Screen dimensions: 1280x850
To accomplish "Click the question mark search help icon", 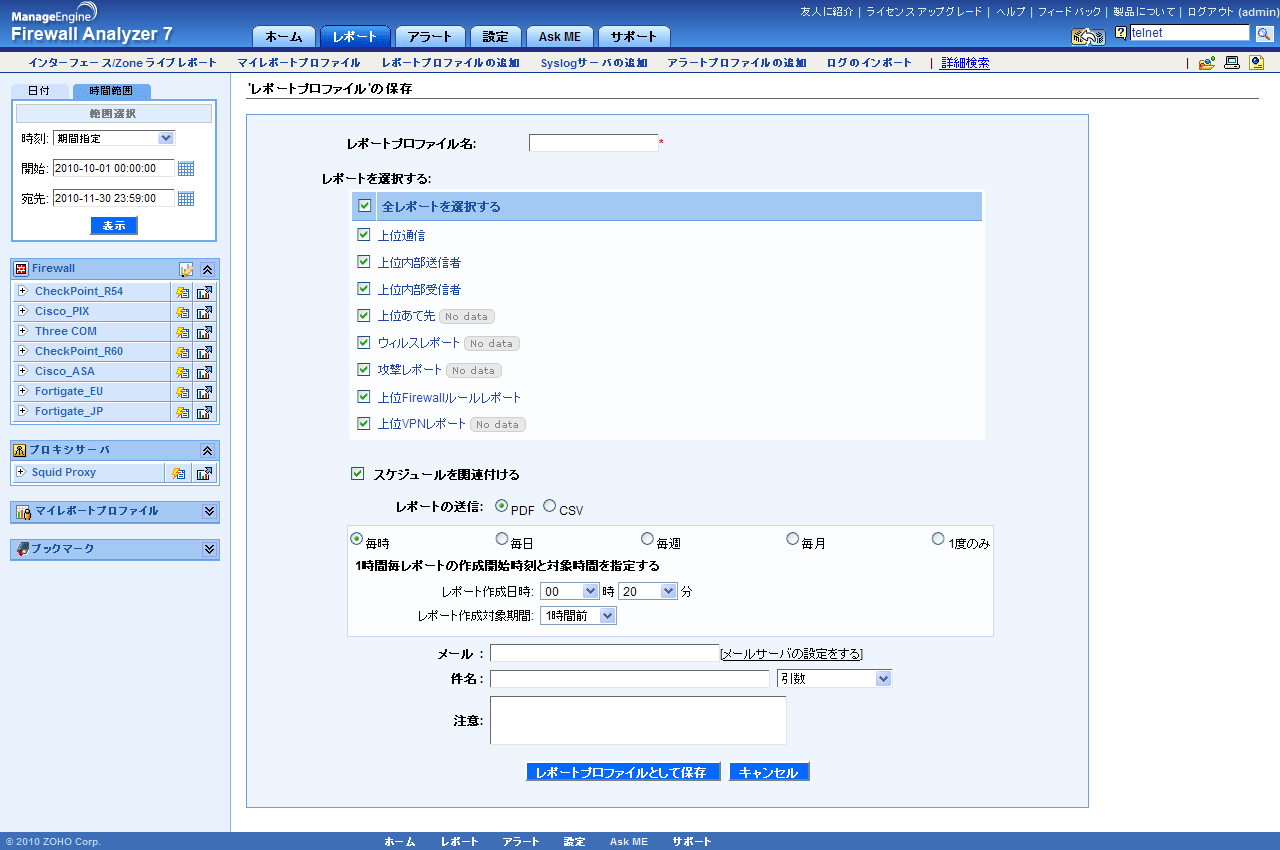I will 1121,33.
